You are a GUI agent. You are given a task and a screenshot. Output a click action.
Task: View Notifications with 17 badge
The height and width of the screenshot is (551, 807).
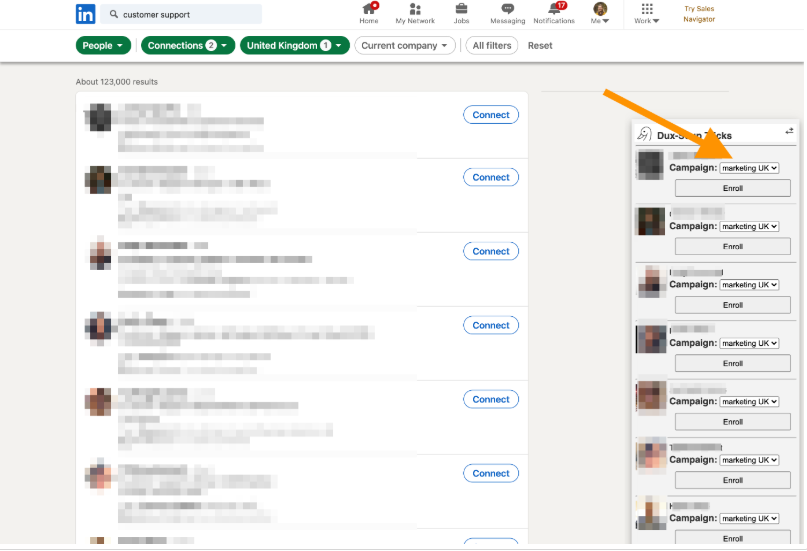(554, 14)
